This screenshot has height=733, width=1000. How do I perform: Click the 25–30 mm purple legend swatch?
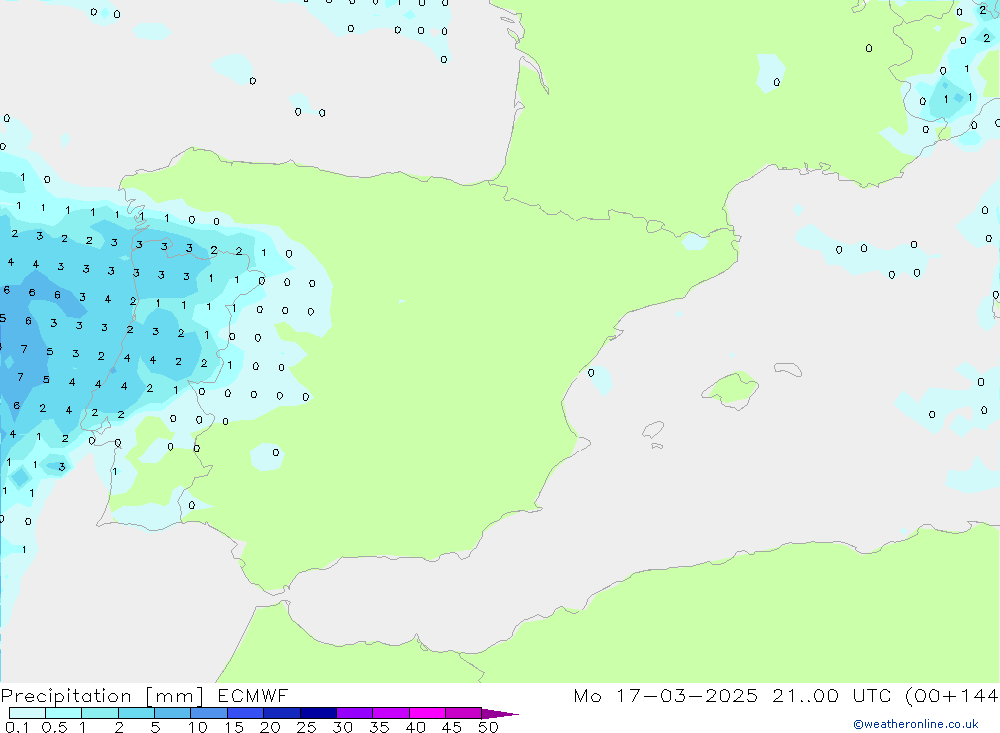coord(318,713)
